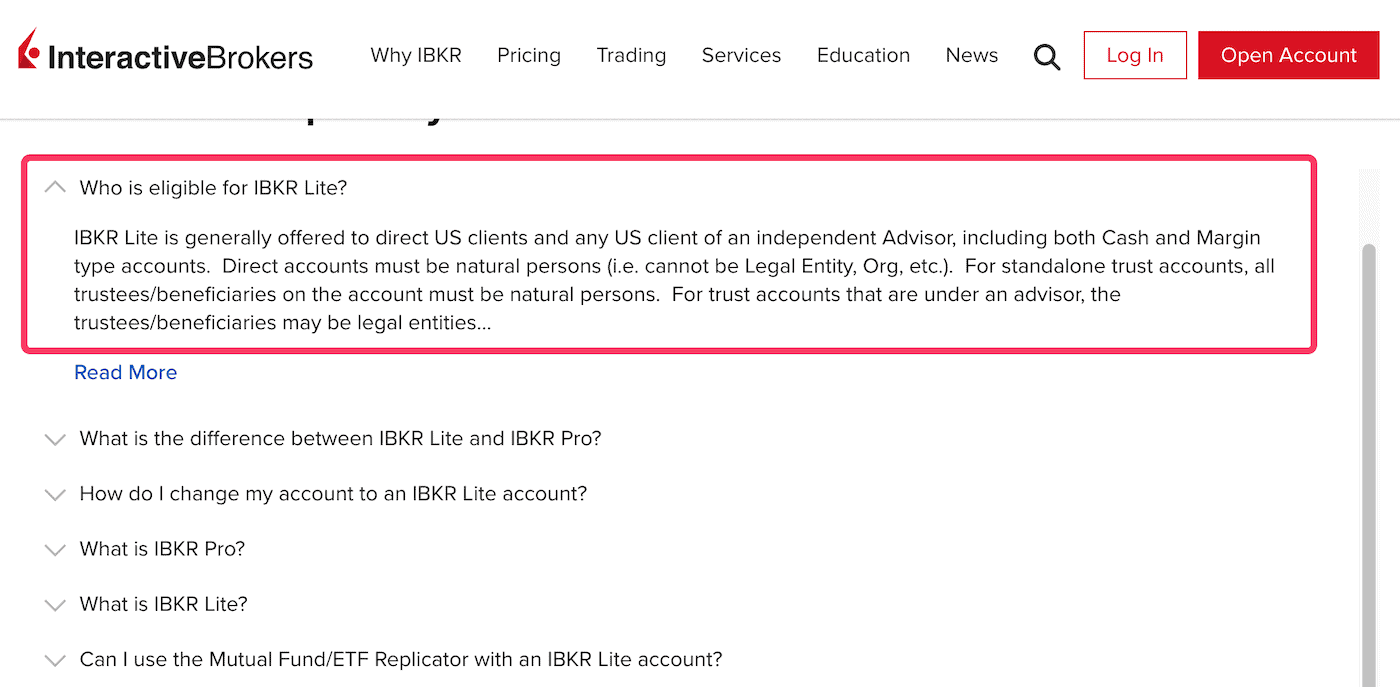Screen dimensions: 1400x687
Task: Expand 'How do I change my account' question
Action: (x=333, y=494)
